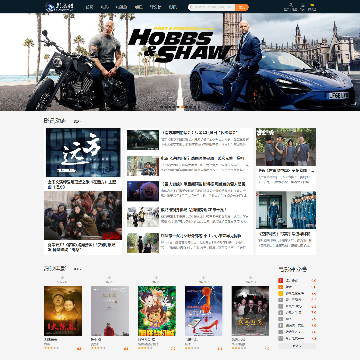Open the Hobbs & Shaw banner

[180, 62]
